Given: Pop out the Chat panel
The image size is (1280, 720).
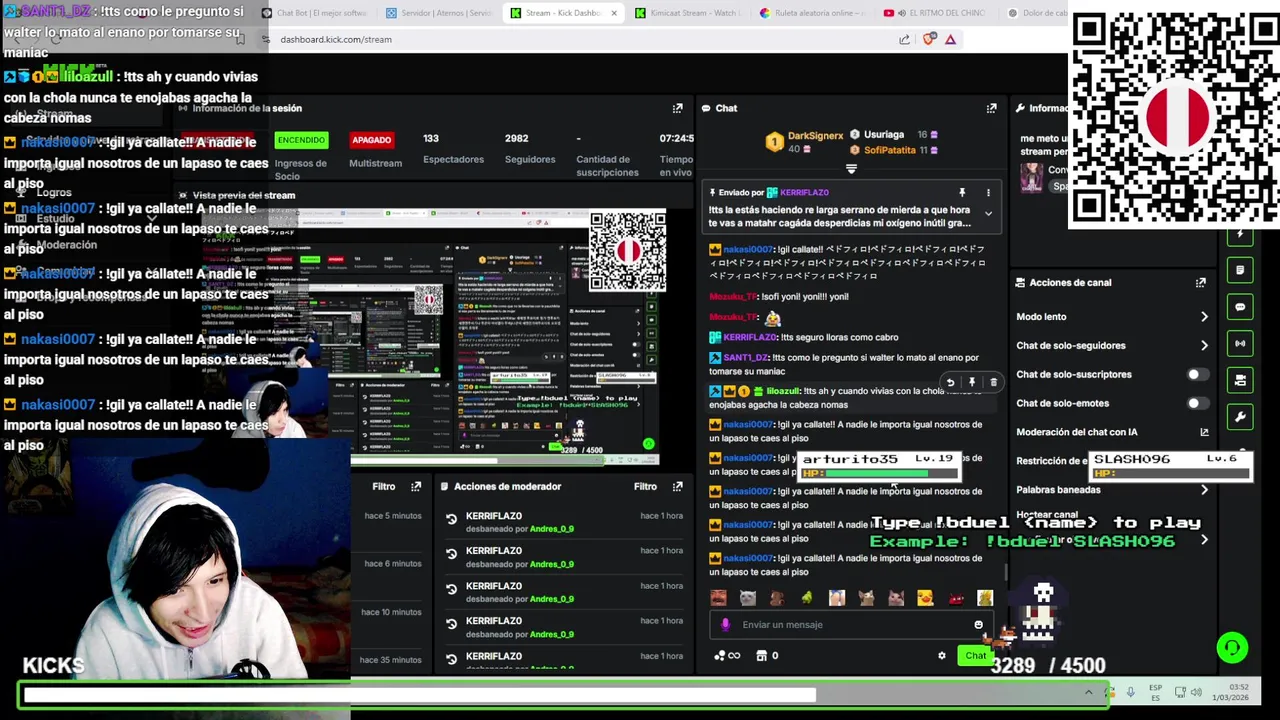Looking at the screenshot, I should pos(991,108).
